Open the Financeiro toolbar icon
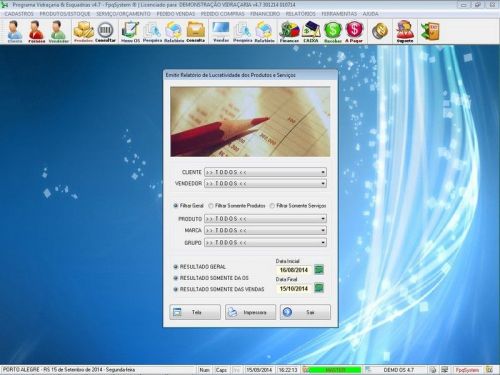This screenshot has width=500, height=375. tap(289, 32)
